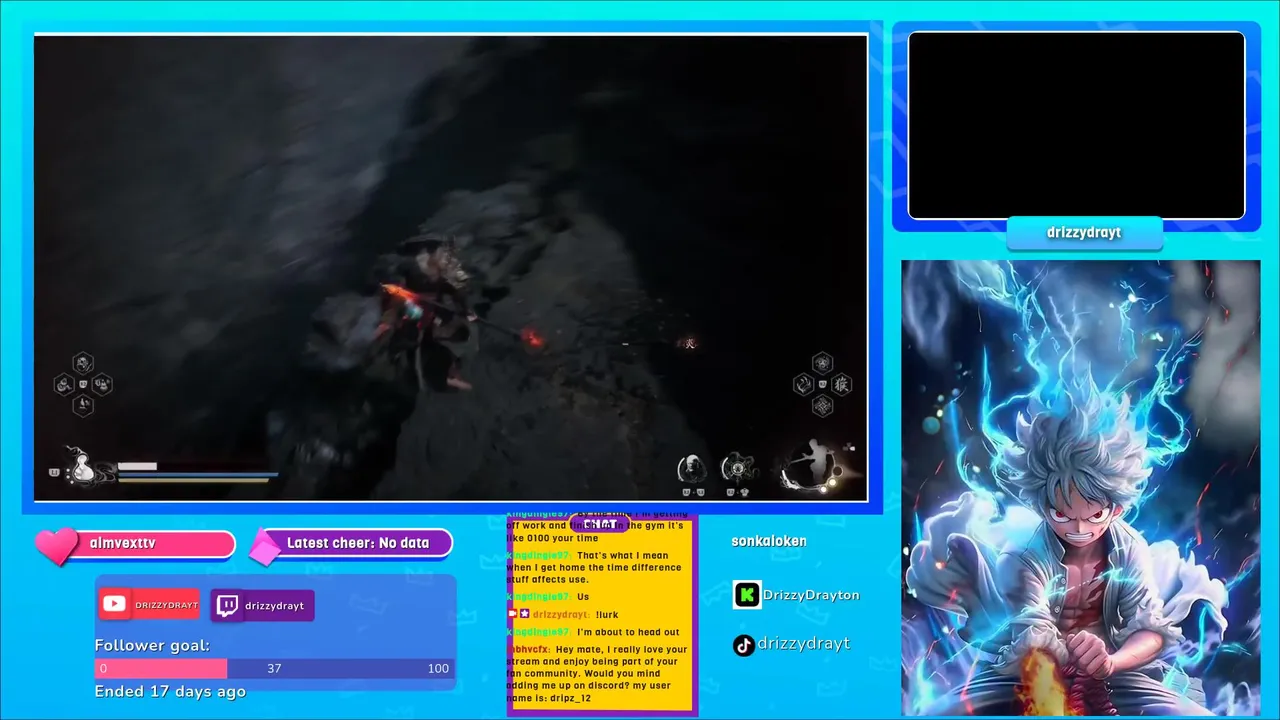Click the follower goal progress bar
Viewport: 1280px width, 720px height.
pyautogui.click(x=275, y=668)
